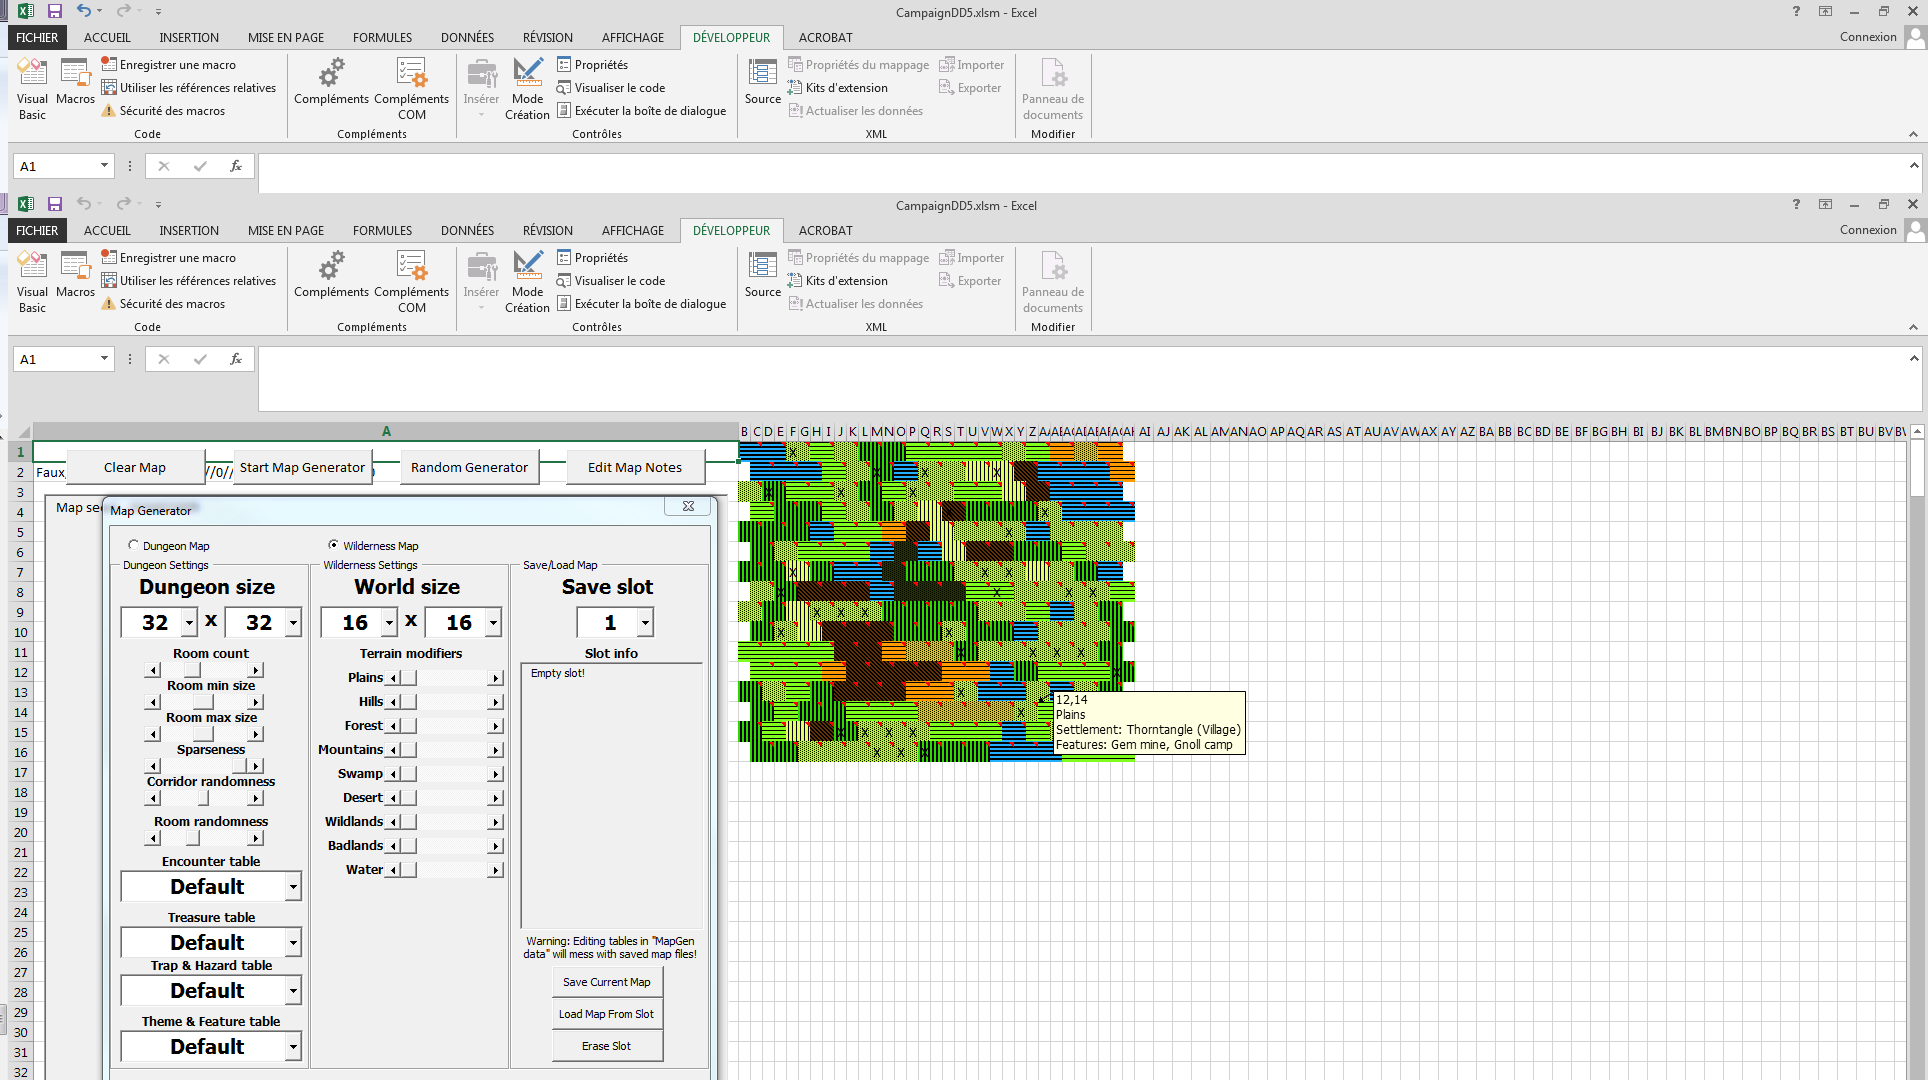Switch to DONNÉES tab in lower Excel window
Image resolution: width=1928 pixels, height=1080 pixels.
467,230
